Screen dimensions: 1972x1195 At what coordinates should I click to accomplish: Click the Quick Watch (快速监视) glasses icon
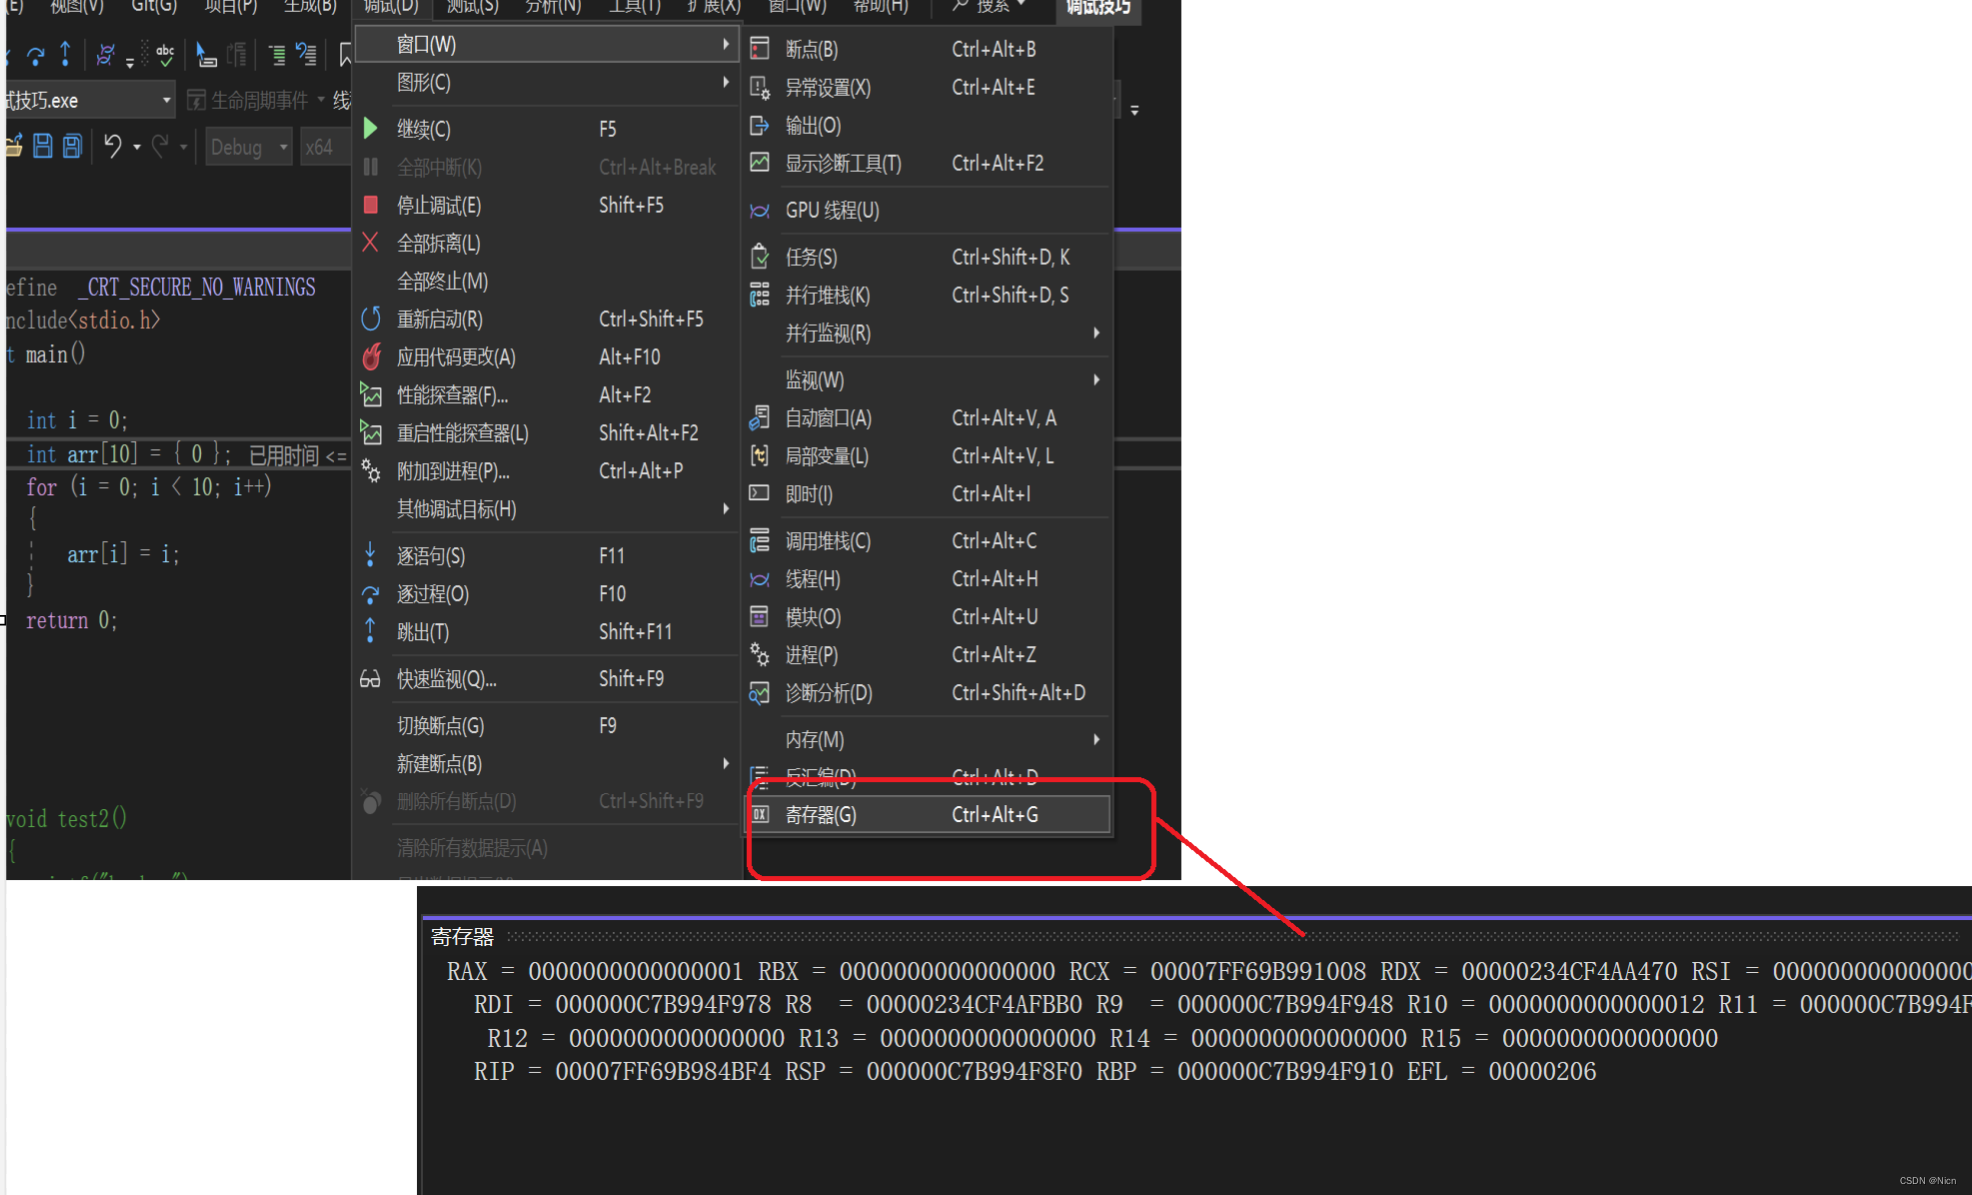click(x=370, y=679)
